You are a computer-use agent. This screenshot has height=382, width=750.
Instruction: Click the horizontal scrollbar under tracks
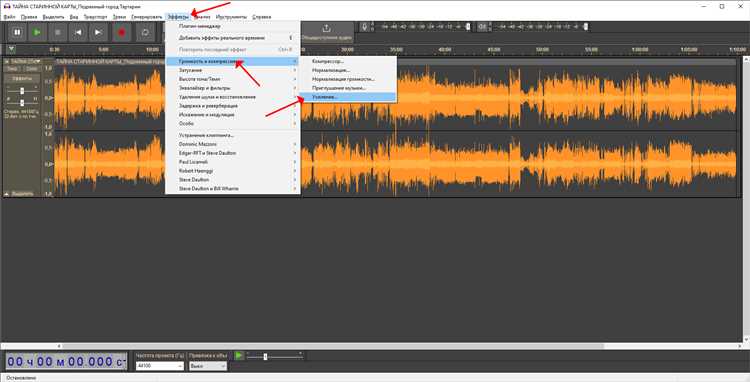[x=333, y=346]
